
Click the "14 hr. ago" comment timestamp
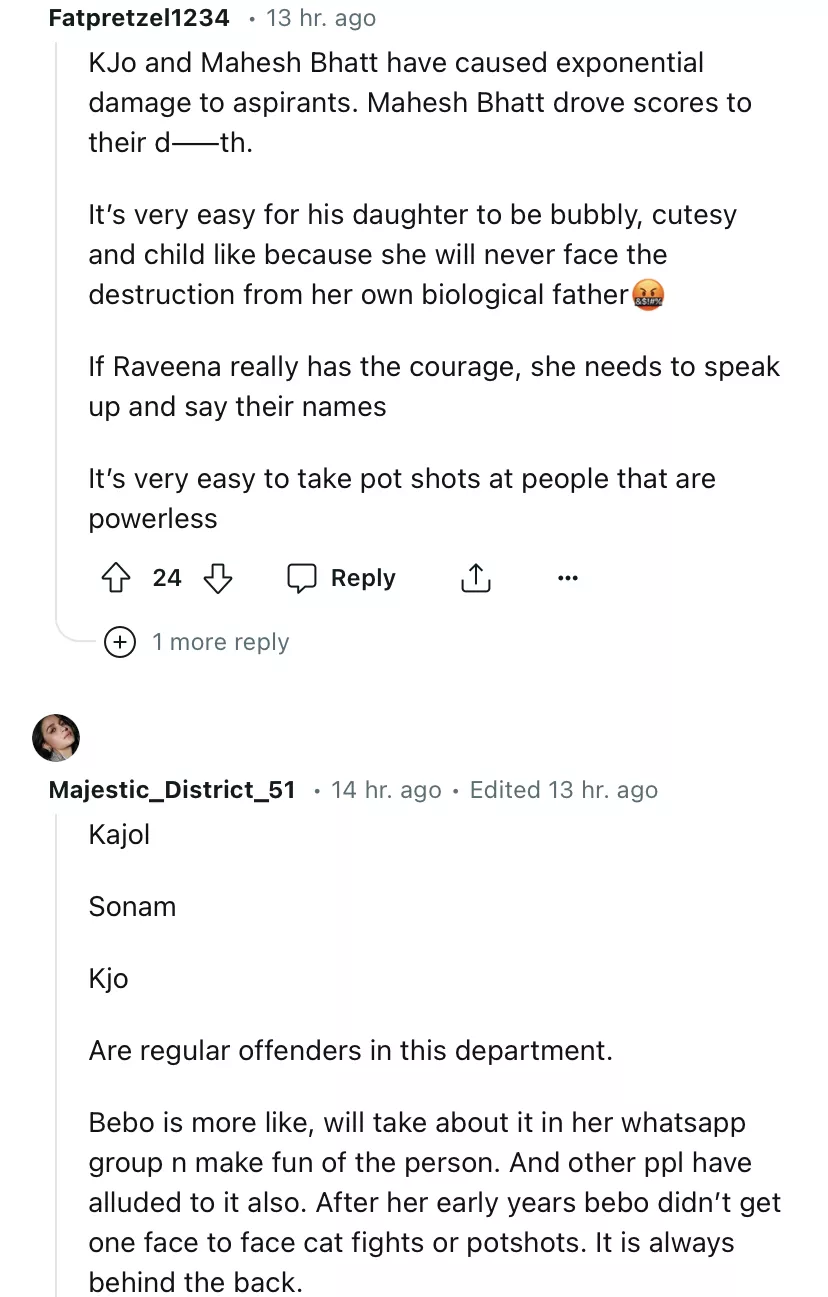(x=386, y=790)
